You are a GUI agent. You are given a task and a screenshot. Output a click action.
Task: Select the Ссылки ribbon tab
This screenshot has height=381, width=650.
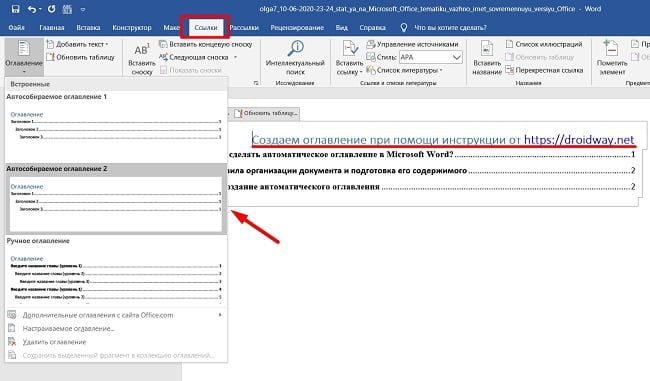point(206,28)
